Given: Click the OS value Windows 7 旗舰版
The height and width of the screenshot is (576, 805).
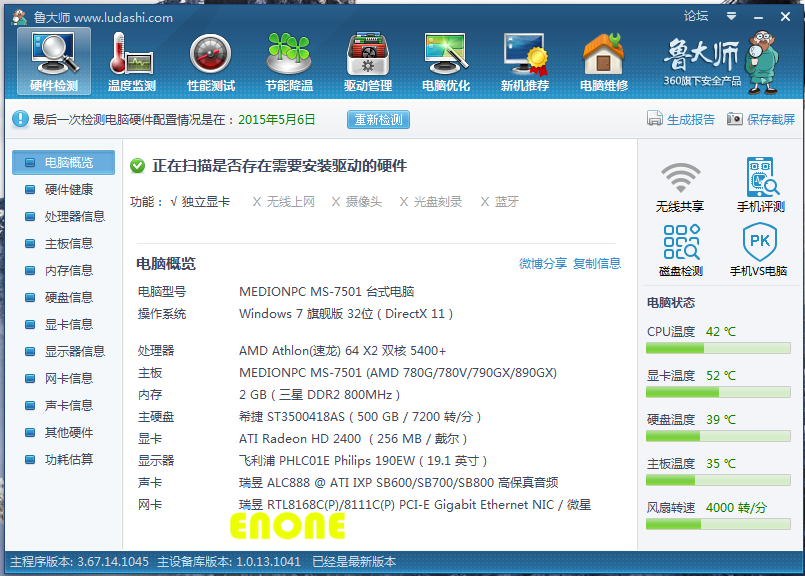Looking at the screenshot, I should point(346,314).
